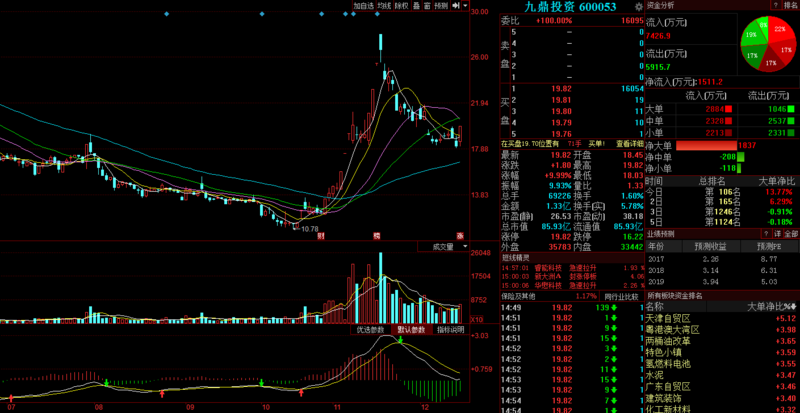Toggle the 叠 overlay chart option
This screenshot has width=800, height=413.
(416, 6)
